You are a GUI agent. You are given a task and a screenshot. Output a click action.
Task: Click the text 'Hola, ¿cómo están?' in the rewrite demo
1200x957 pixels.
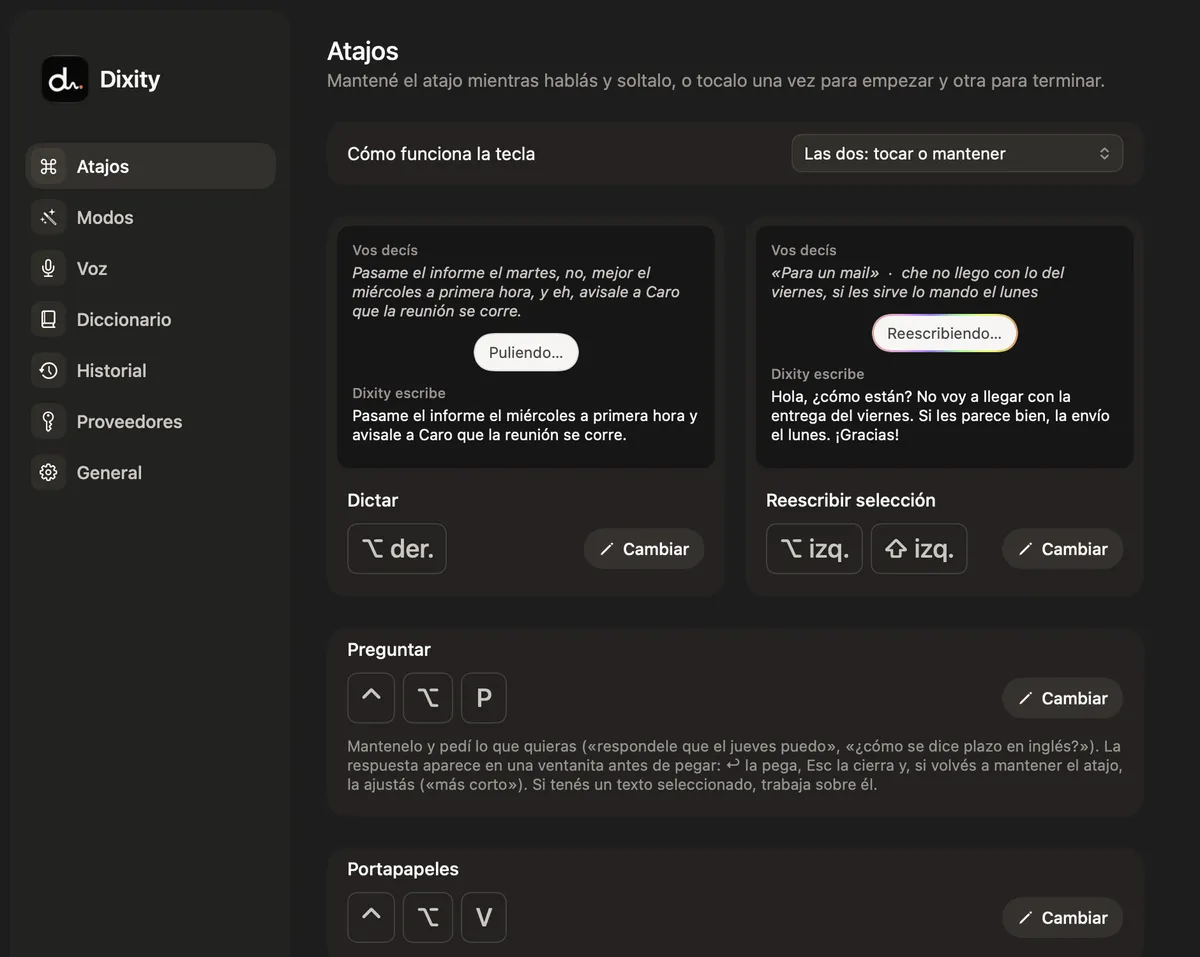pos(839,396)
